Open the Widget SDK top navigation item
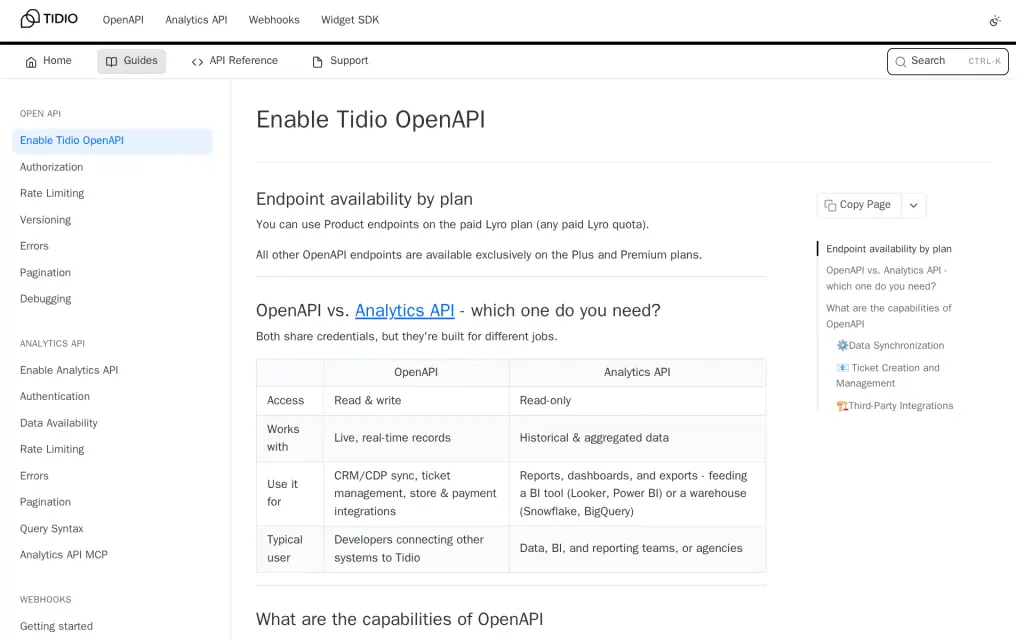The image size is (1024, 640). pos(350,20)
